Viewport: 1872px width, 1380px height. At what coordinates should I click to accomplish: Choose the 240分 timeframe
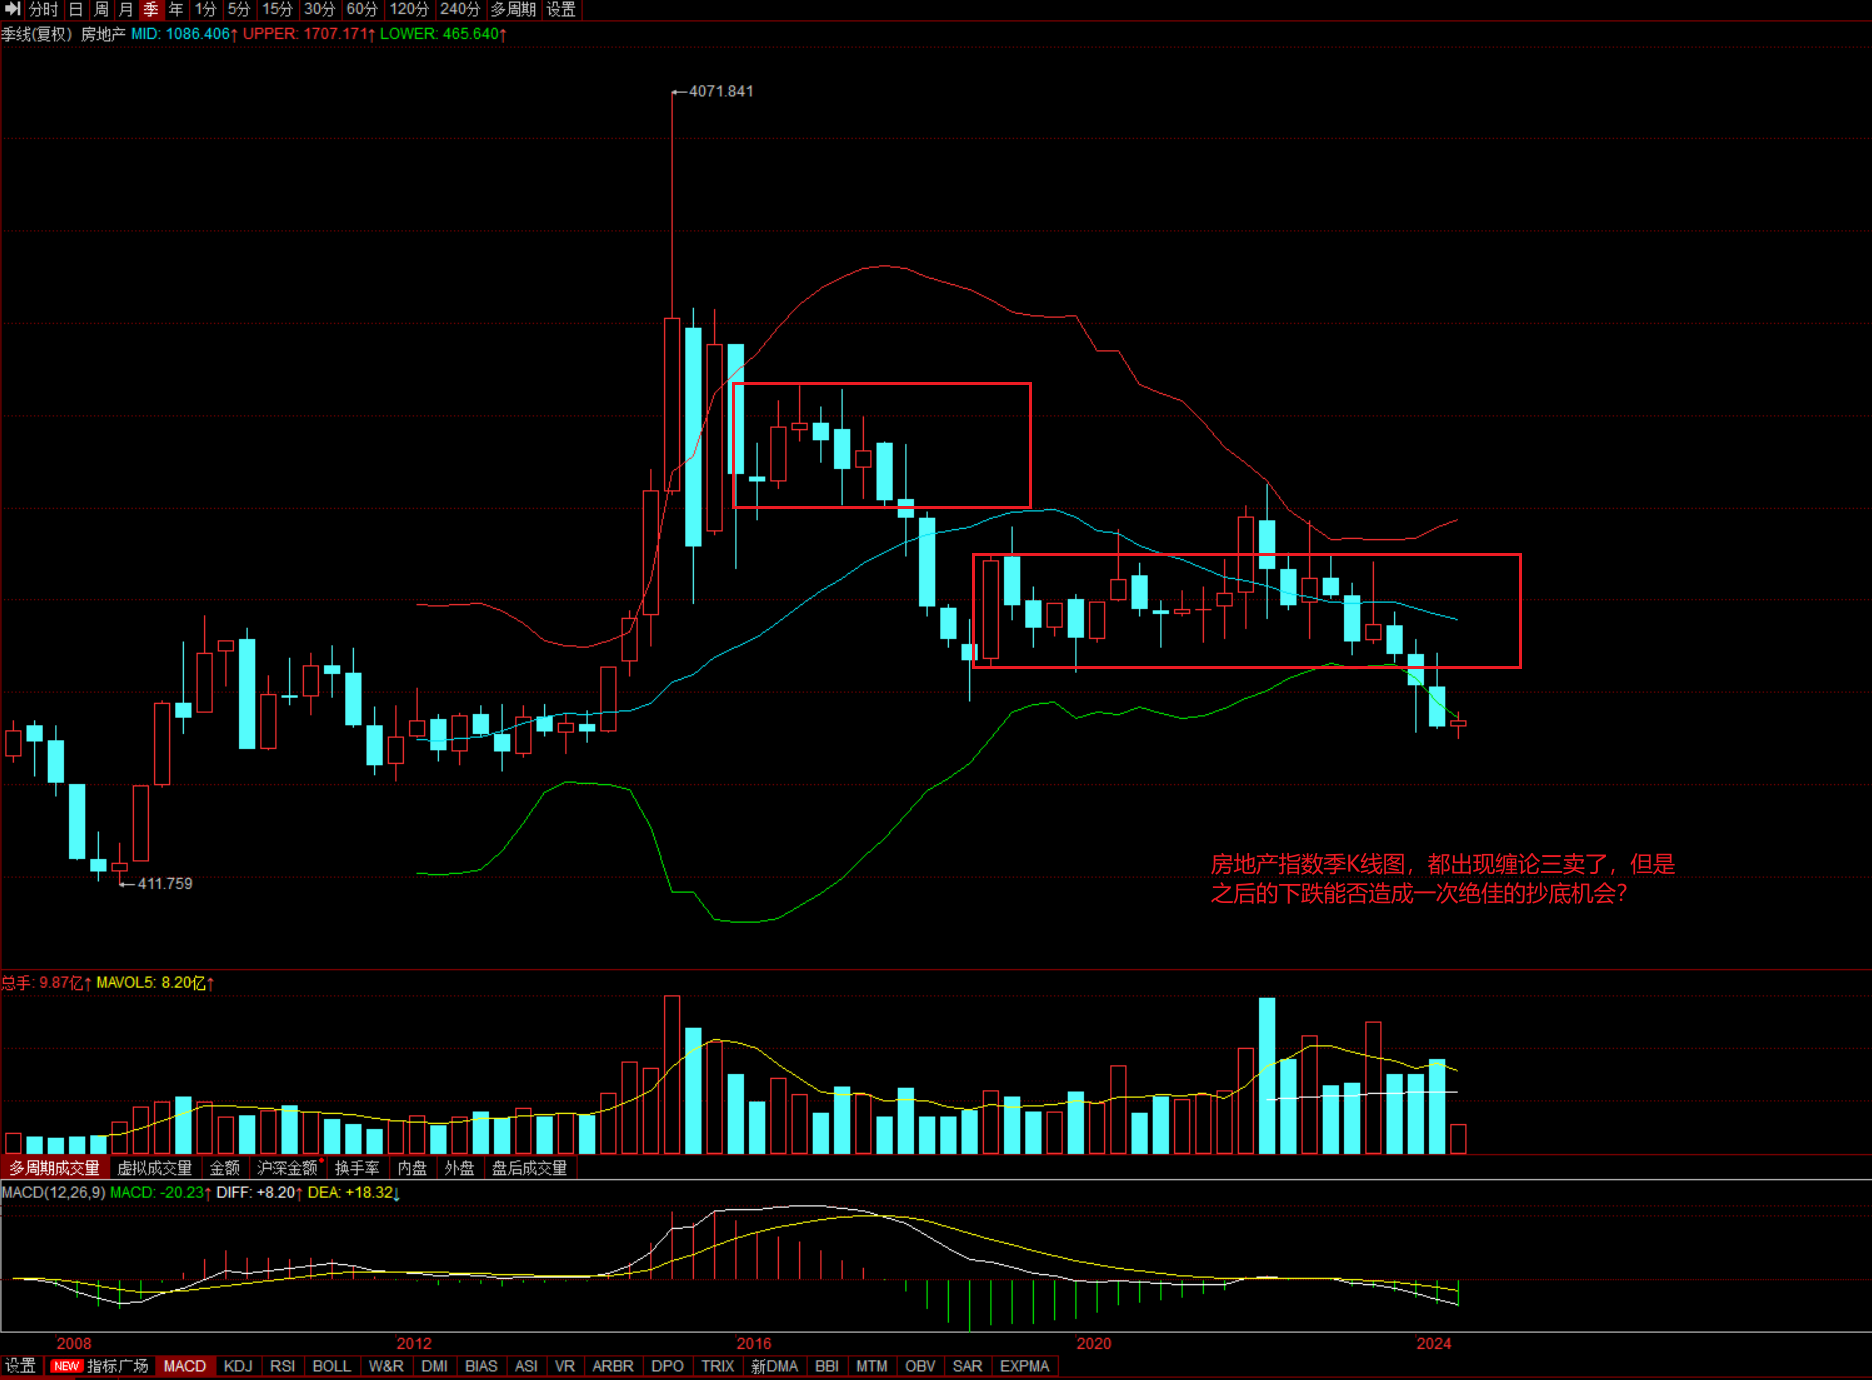(x=460, y=9)
